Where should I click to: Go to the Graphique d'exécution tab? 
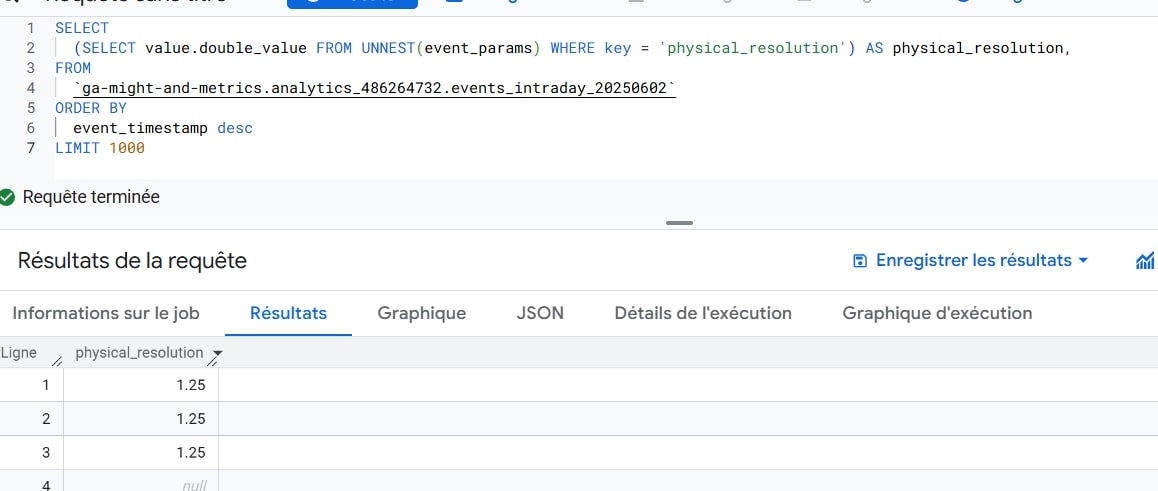(x=937, y=313)
